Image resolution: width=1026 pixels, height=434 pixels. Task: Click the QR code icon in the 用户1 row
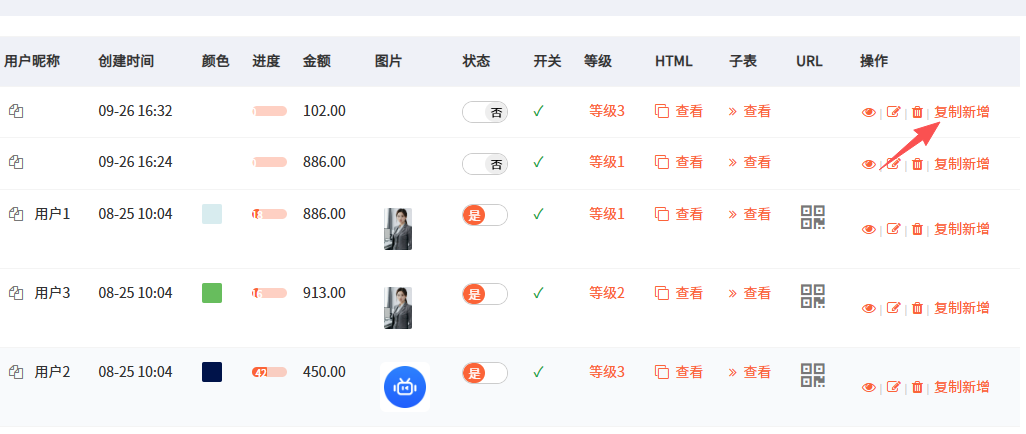tap(813, 217)
